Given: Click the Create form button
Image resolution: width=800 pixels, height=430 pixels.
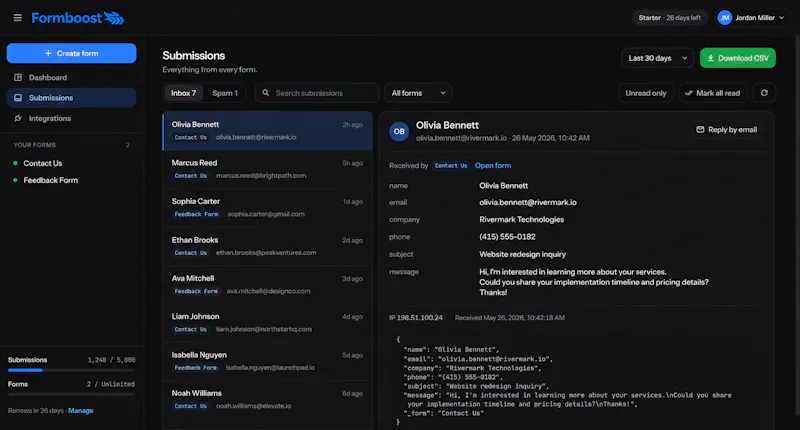Looking at the screenshot, I should pos(71,53).
